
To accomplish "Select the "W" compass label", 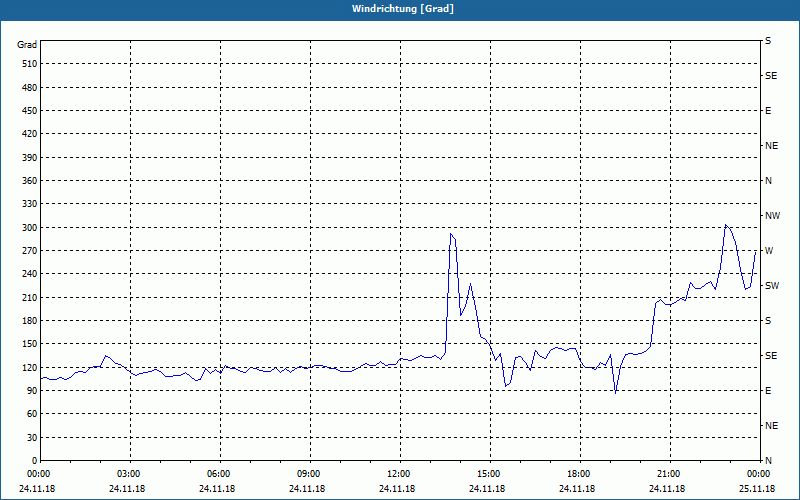I will point(769,251).
